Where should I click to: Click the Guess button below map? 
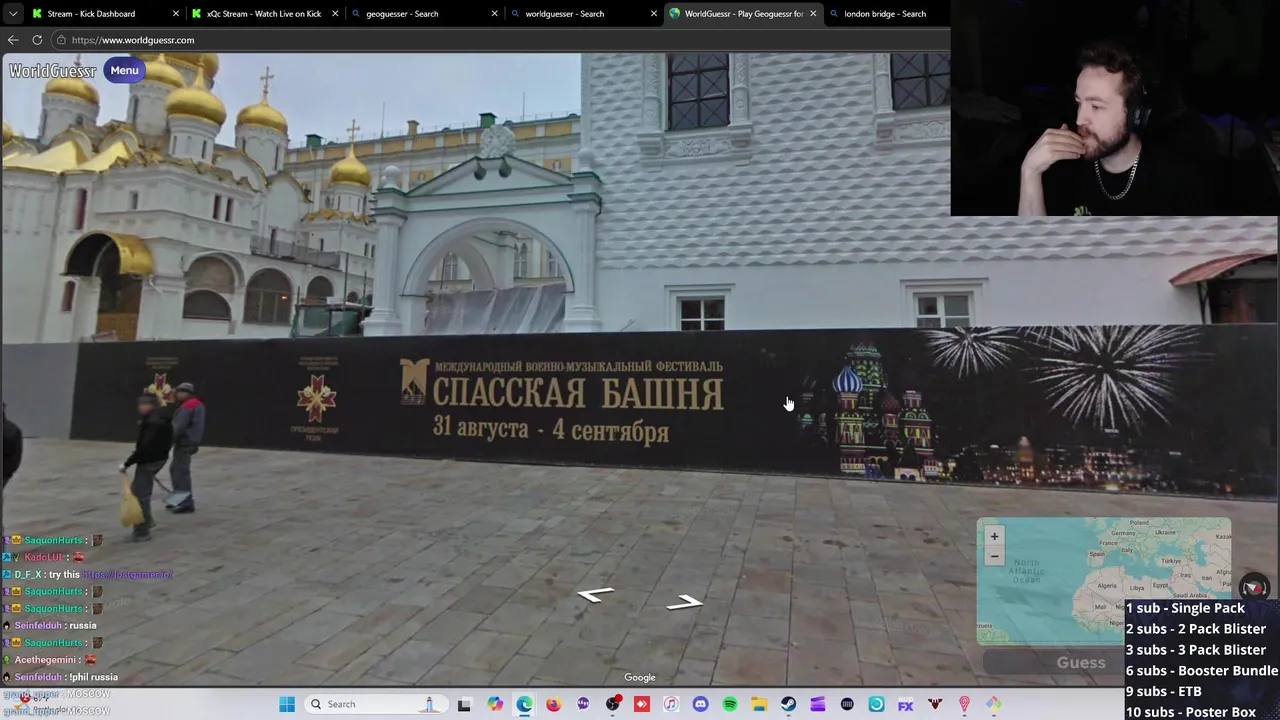tap(1081, 662)
